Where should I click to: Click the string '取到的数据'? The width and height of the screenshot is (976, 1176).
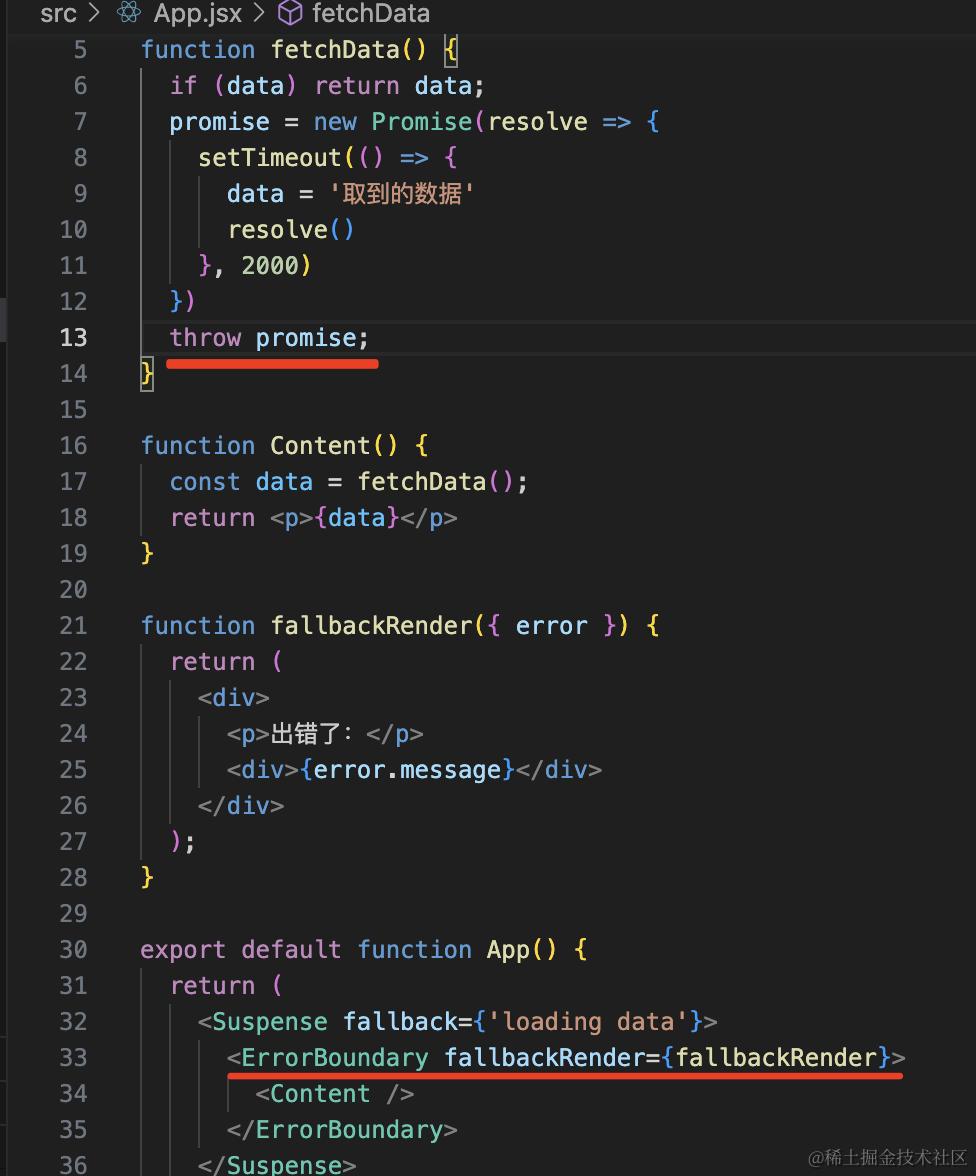401,194
